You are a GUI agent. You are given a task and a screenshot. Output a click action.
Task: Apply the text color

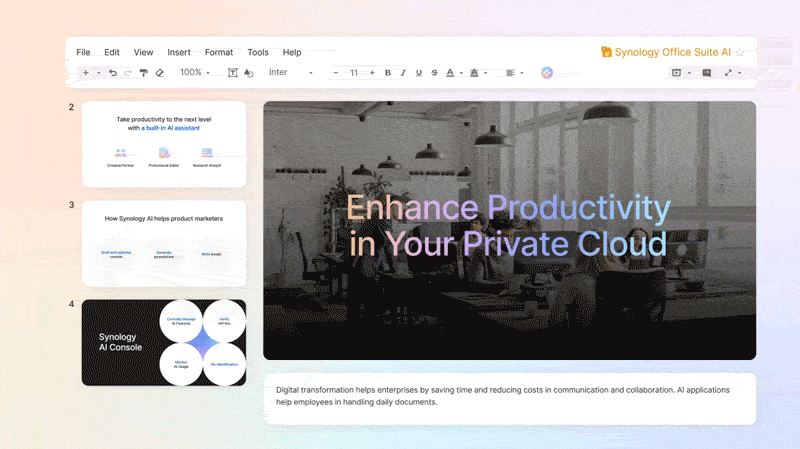450,73
